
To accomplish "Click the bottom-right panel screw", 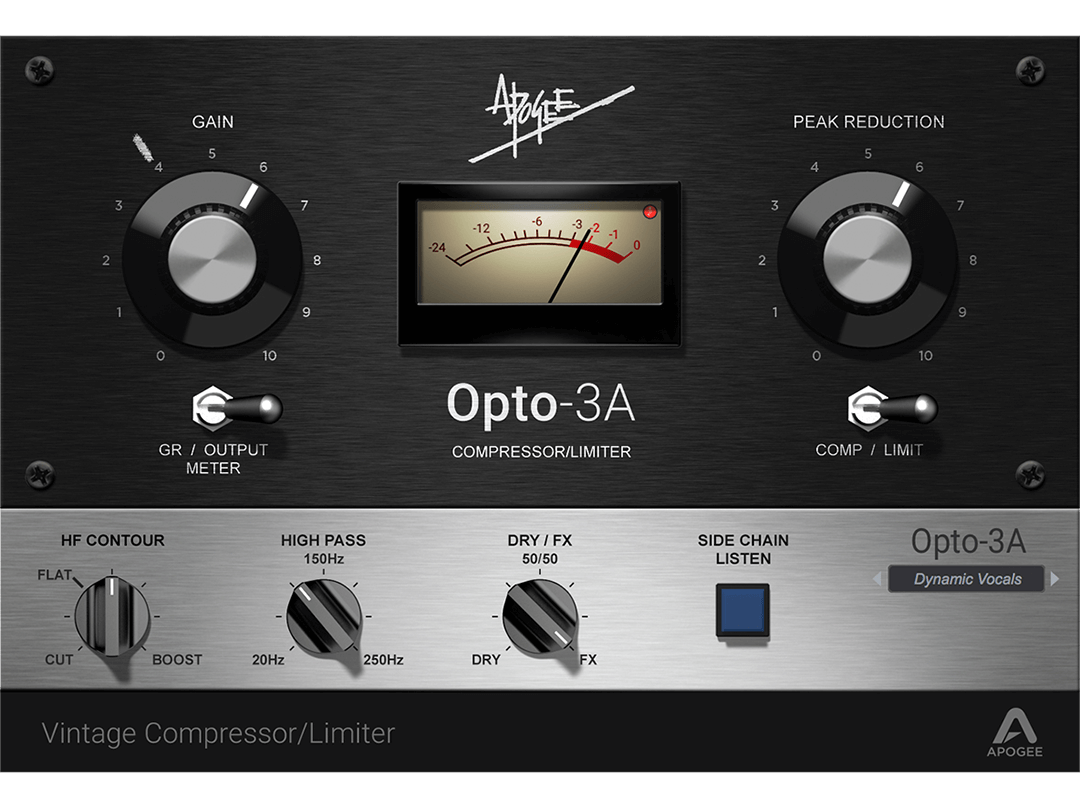I will click(x=1030, y=474).
